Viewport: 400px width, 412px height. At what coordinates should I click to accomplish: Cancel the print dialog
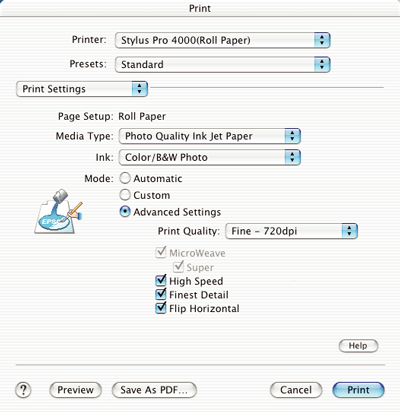[x=296, y=390]
